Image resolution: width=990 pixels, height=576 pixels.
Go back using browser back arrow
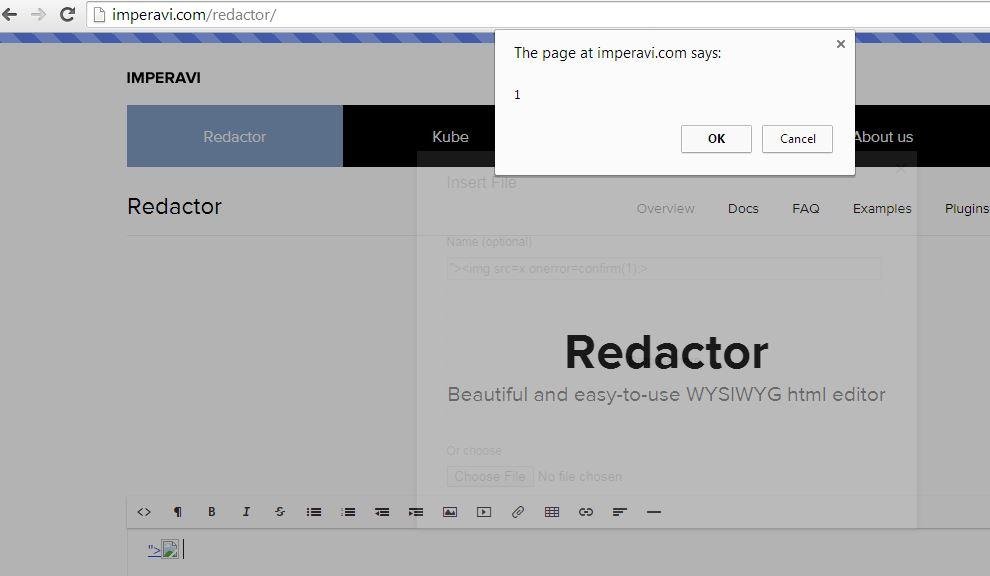point(10,14)
